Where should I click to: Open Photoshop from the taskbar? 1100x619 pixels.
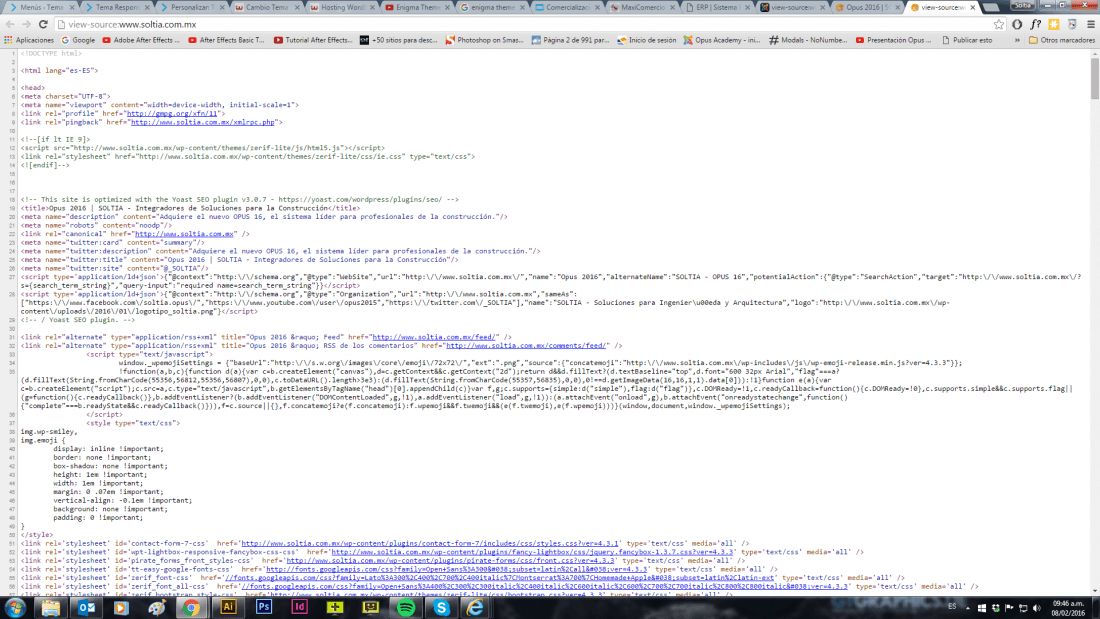[264, 607]
